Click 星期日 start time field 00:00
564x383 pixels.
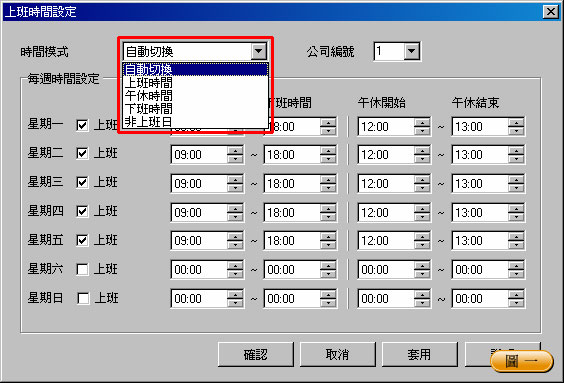(x=199, y=299)
